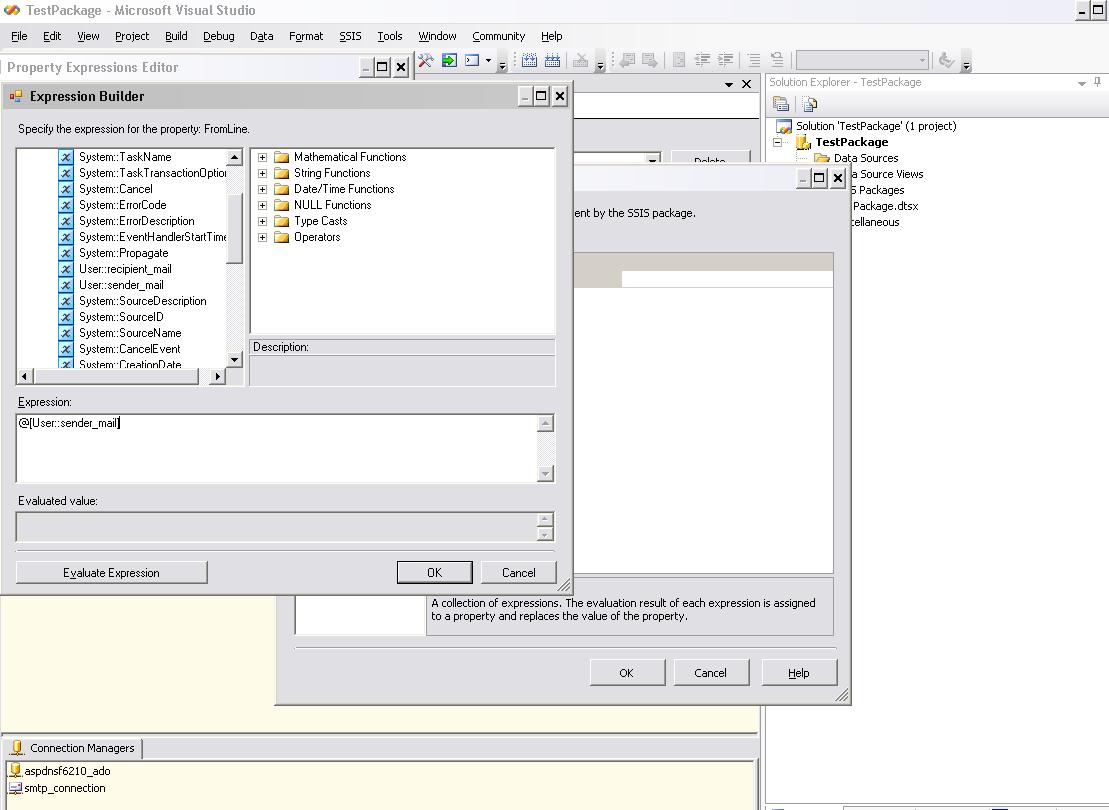The width and height of the screenshot is (1109, 810).
Task: Collapse the TestPackage project node
Action: [x=778, y=142]
